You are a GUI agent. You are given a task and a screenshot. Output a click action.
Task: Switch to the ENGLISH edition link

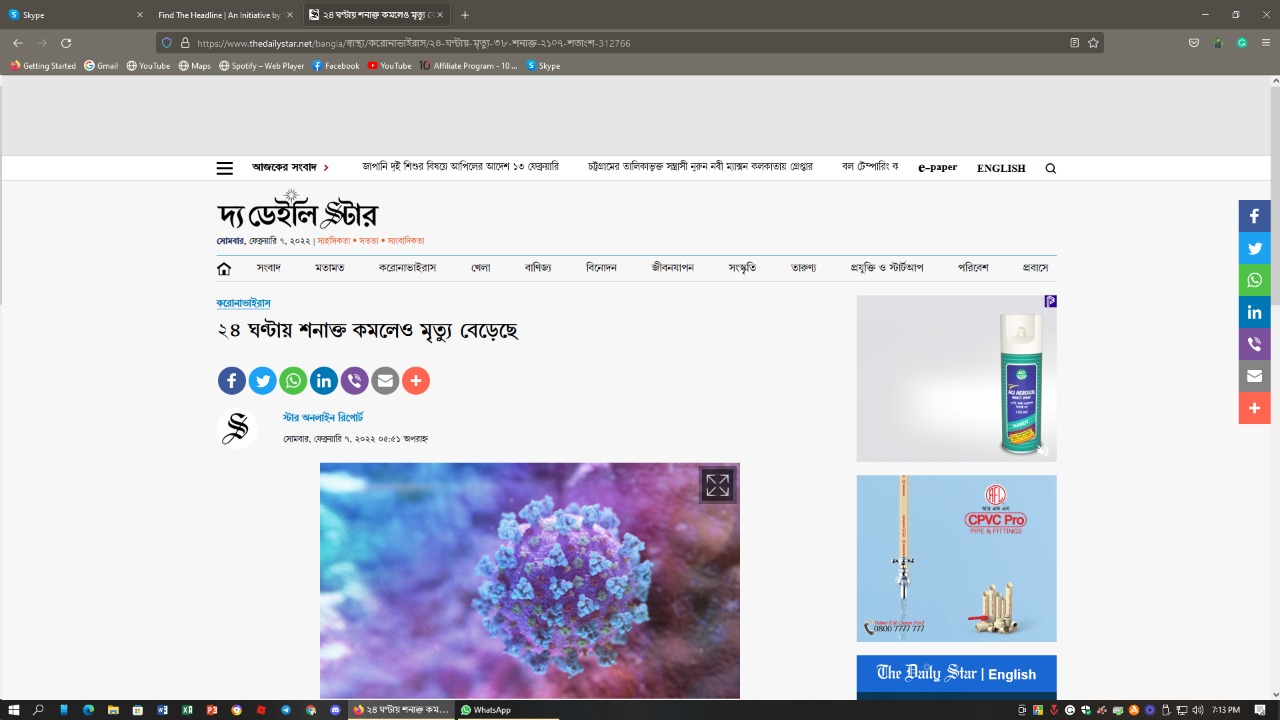tap(1001, 168)
